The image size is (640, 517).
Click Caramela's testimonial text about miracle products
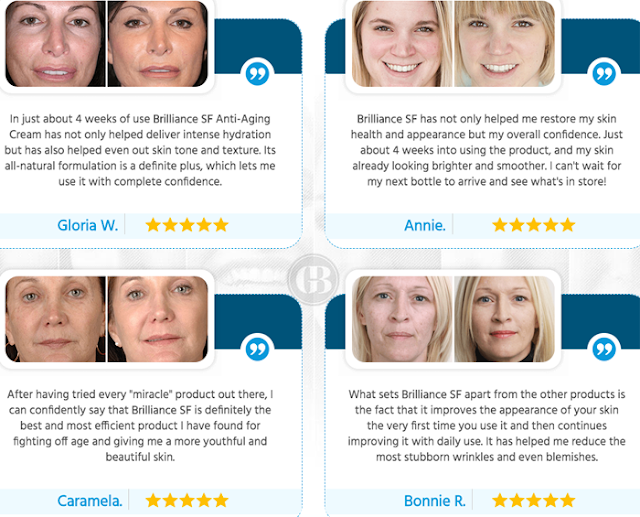(x=140, y=425)
